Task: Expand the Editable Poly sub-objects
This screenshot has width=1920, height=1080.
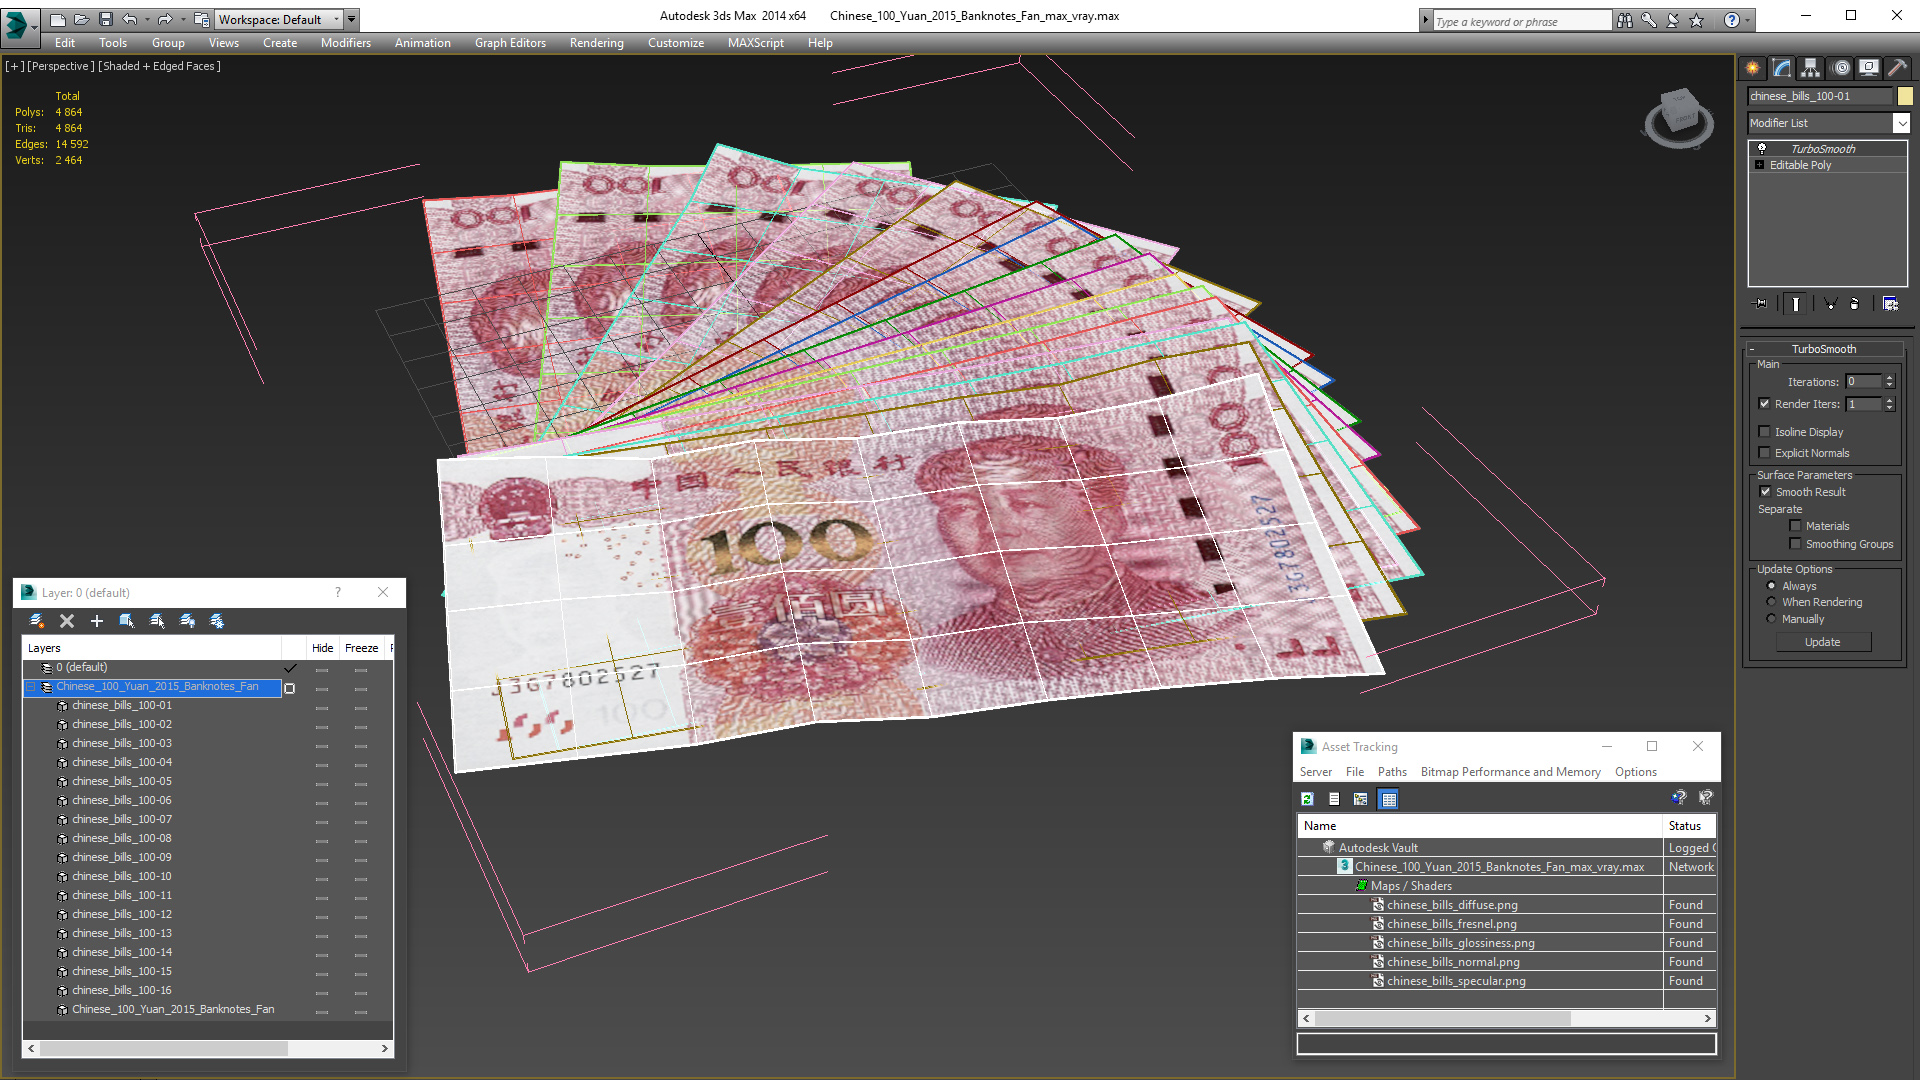Action: tap(1760, 165)
